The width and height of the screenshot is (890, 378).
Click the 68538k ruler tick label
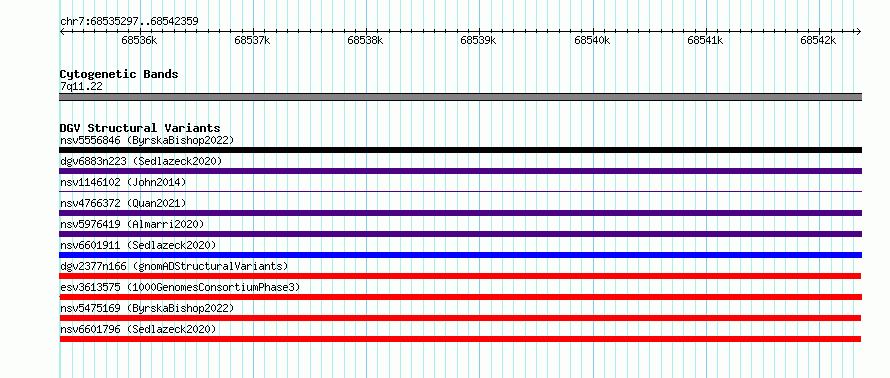(366, 40)
